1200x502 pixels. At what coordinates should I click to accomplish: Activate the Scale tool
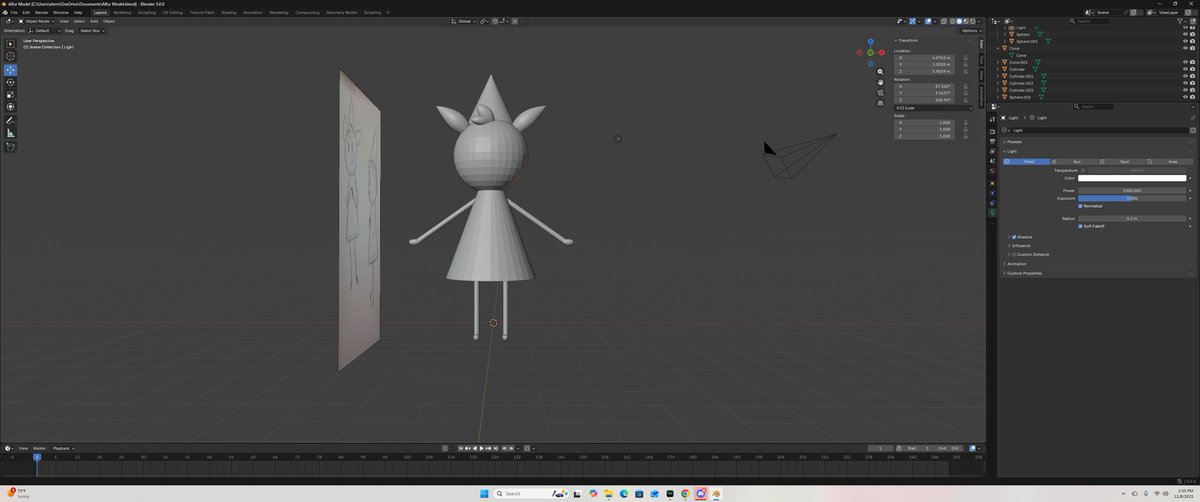11,94
